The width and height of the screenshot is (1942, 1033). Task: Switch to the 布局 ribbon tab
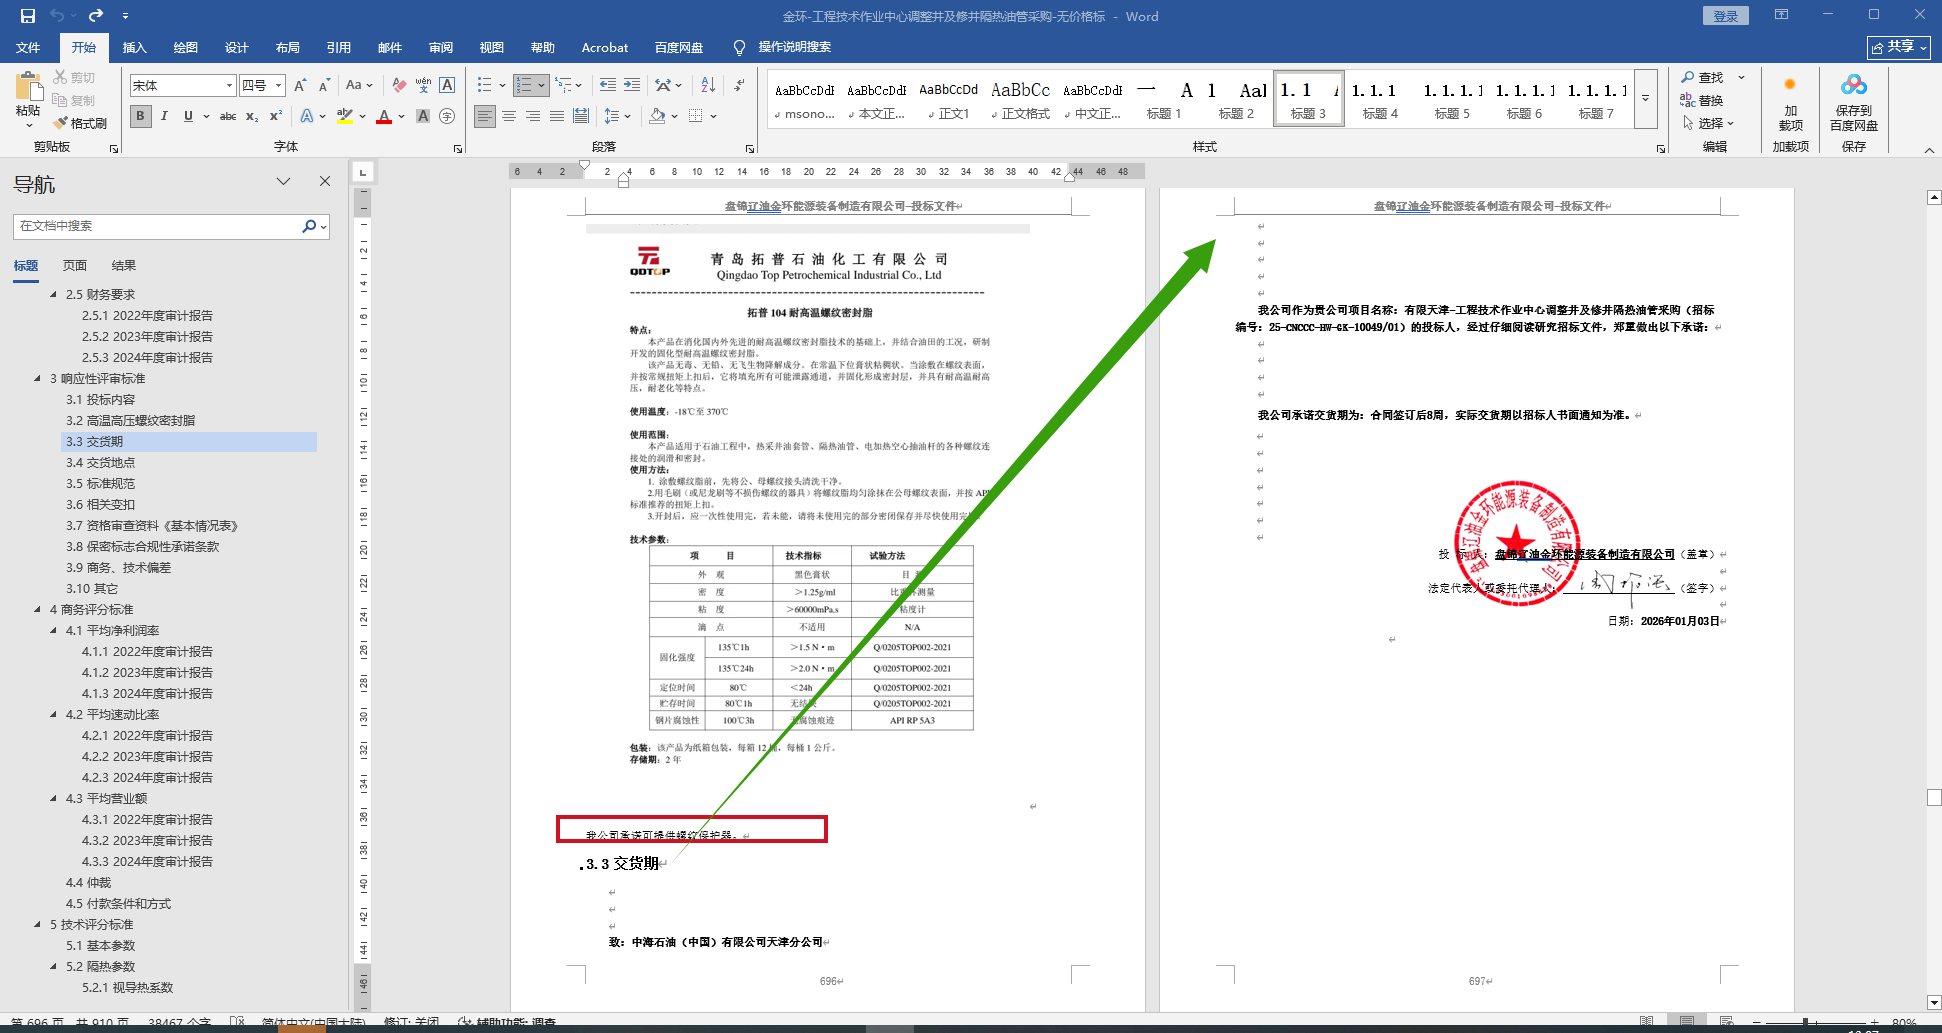click(x=288, y=47)
